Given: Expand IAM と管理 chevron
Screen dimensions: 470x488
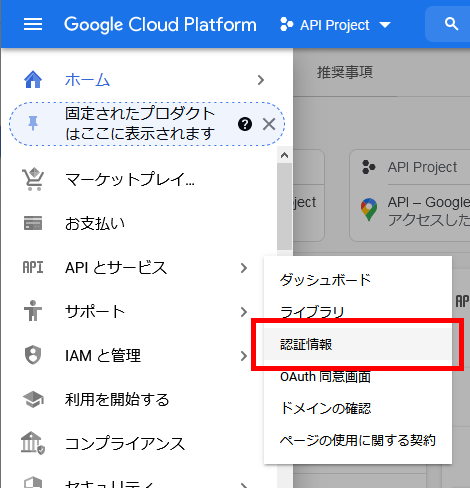Looking at the screenshot, I should 244,356.
